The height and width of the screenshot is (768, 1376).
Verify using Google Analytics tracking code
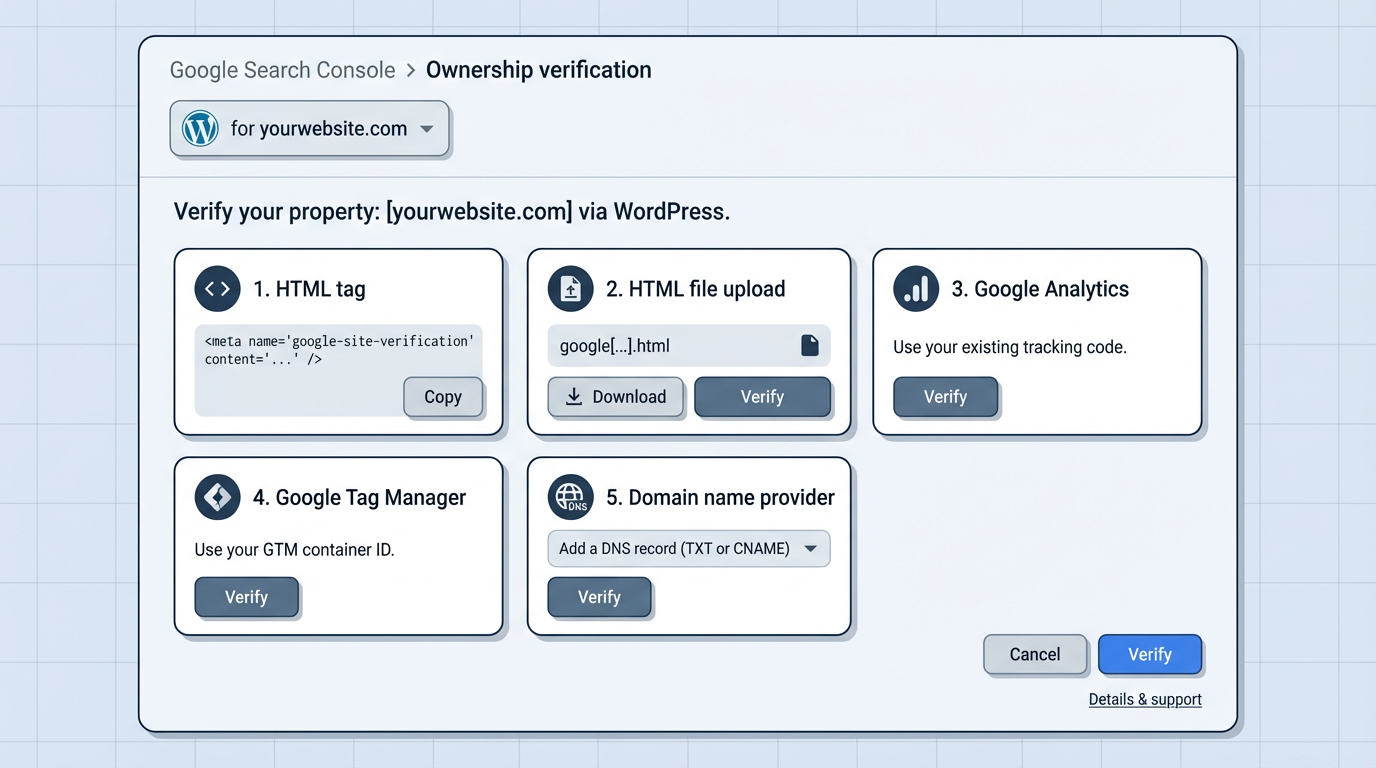click(x=945, y=397)
